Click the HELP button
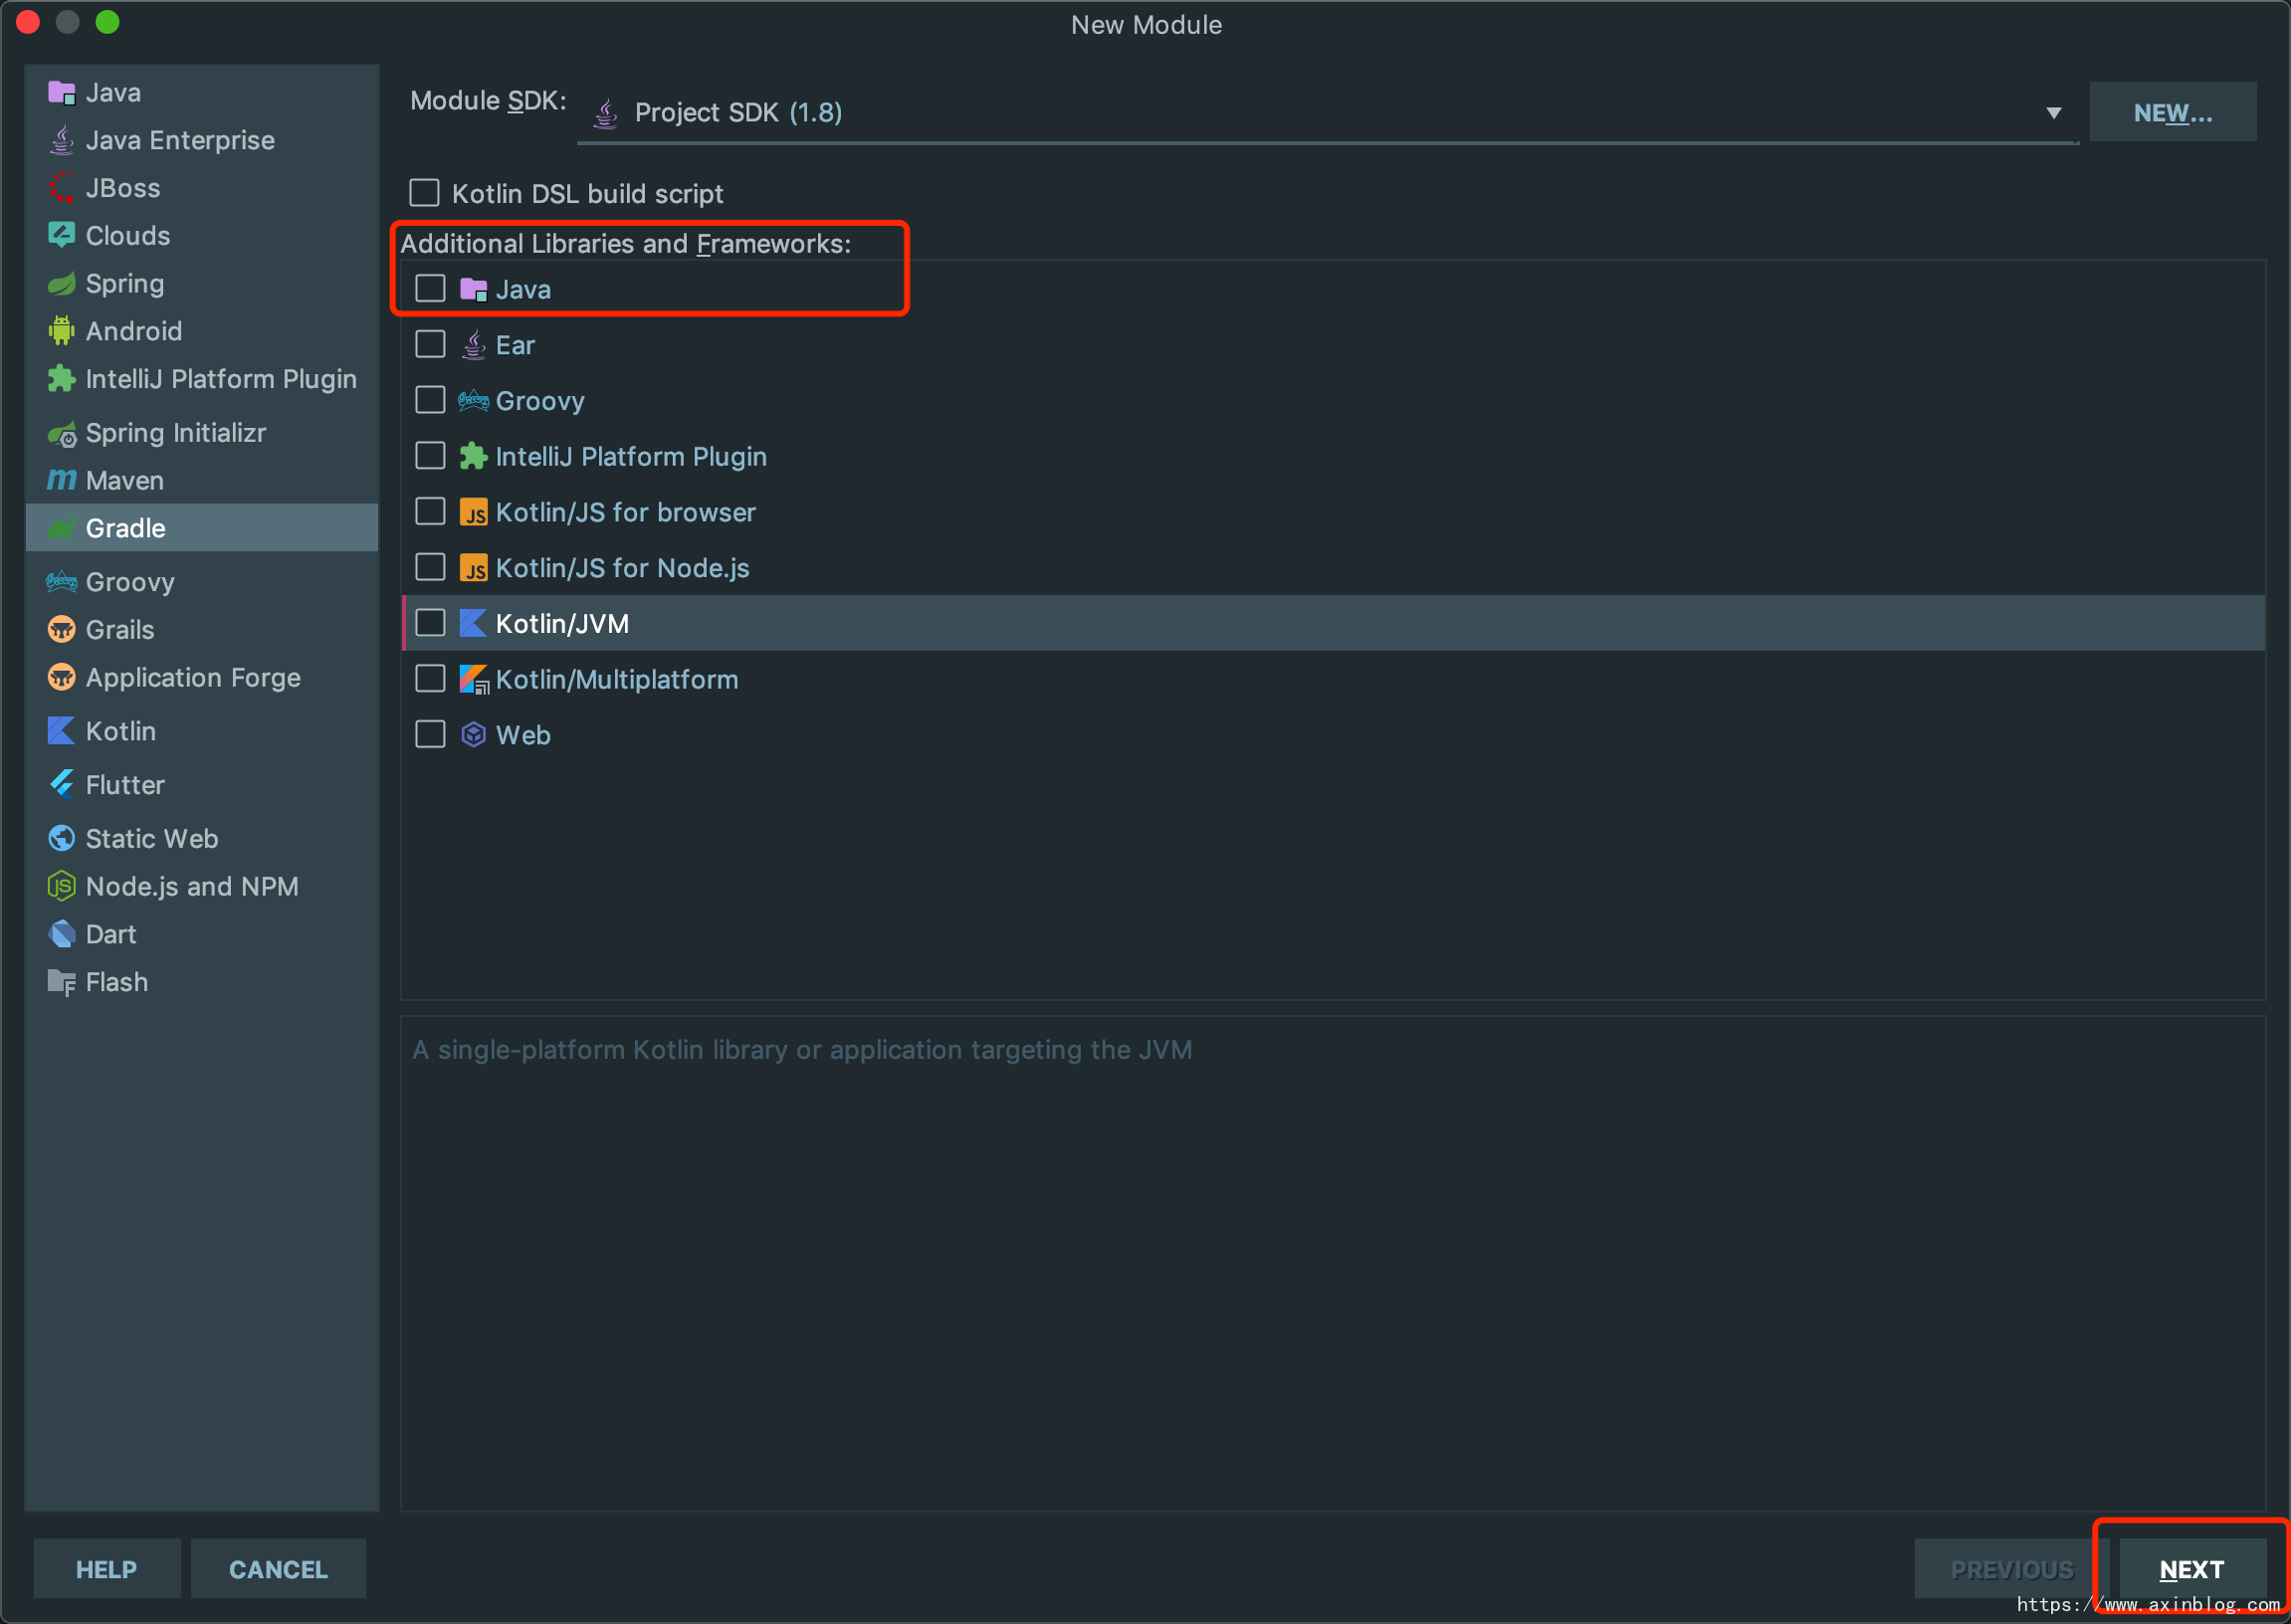The image size is (2291, 1624). 107,1568
